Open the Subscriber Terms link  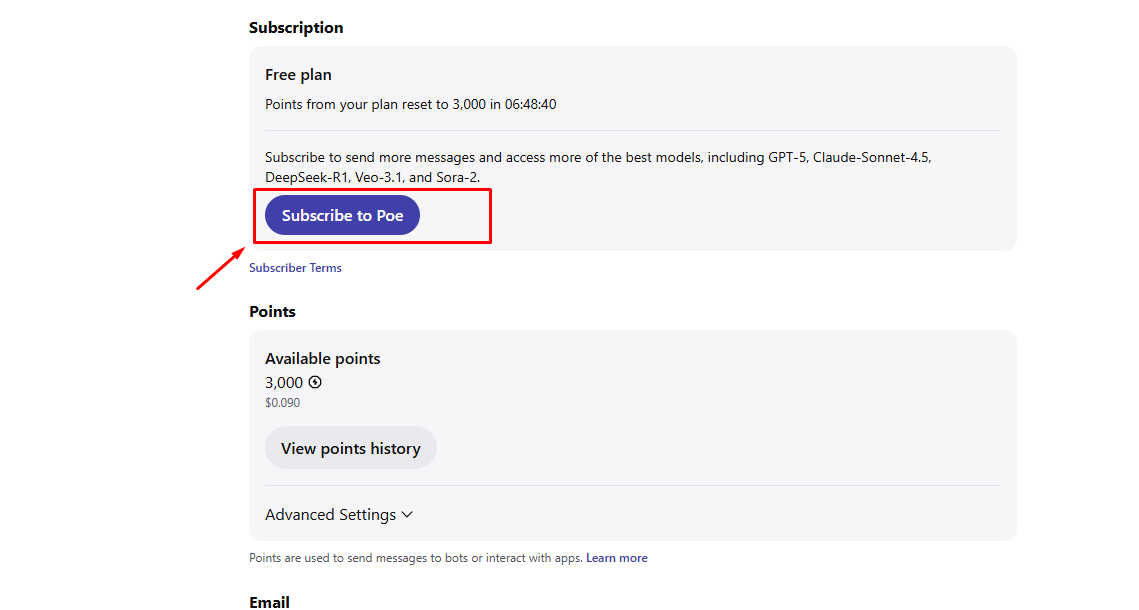(x=295, y=268)
